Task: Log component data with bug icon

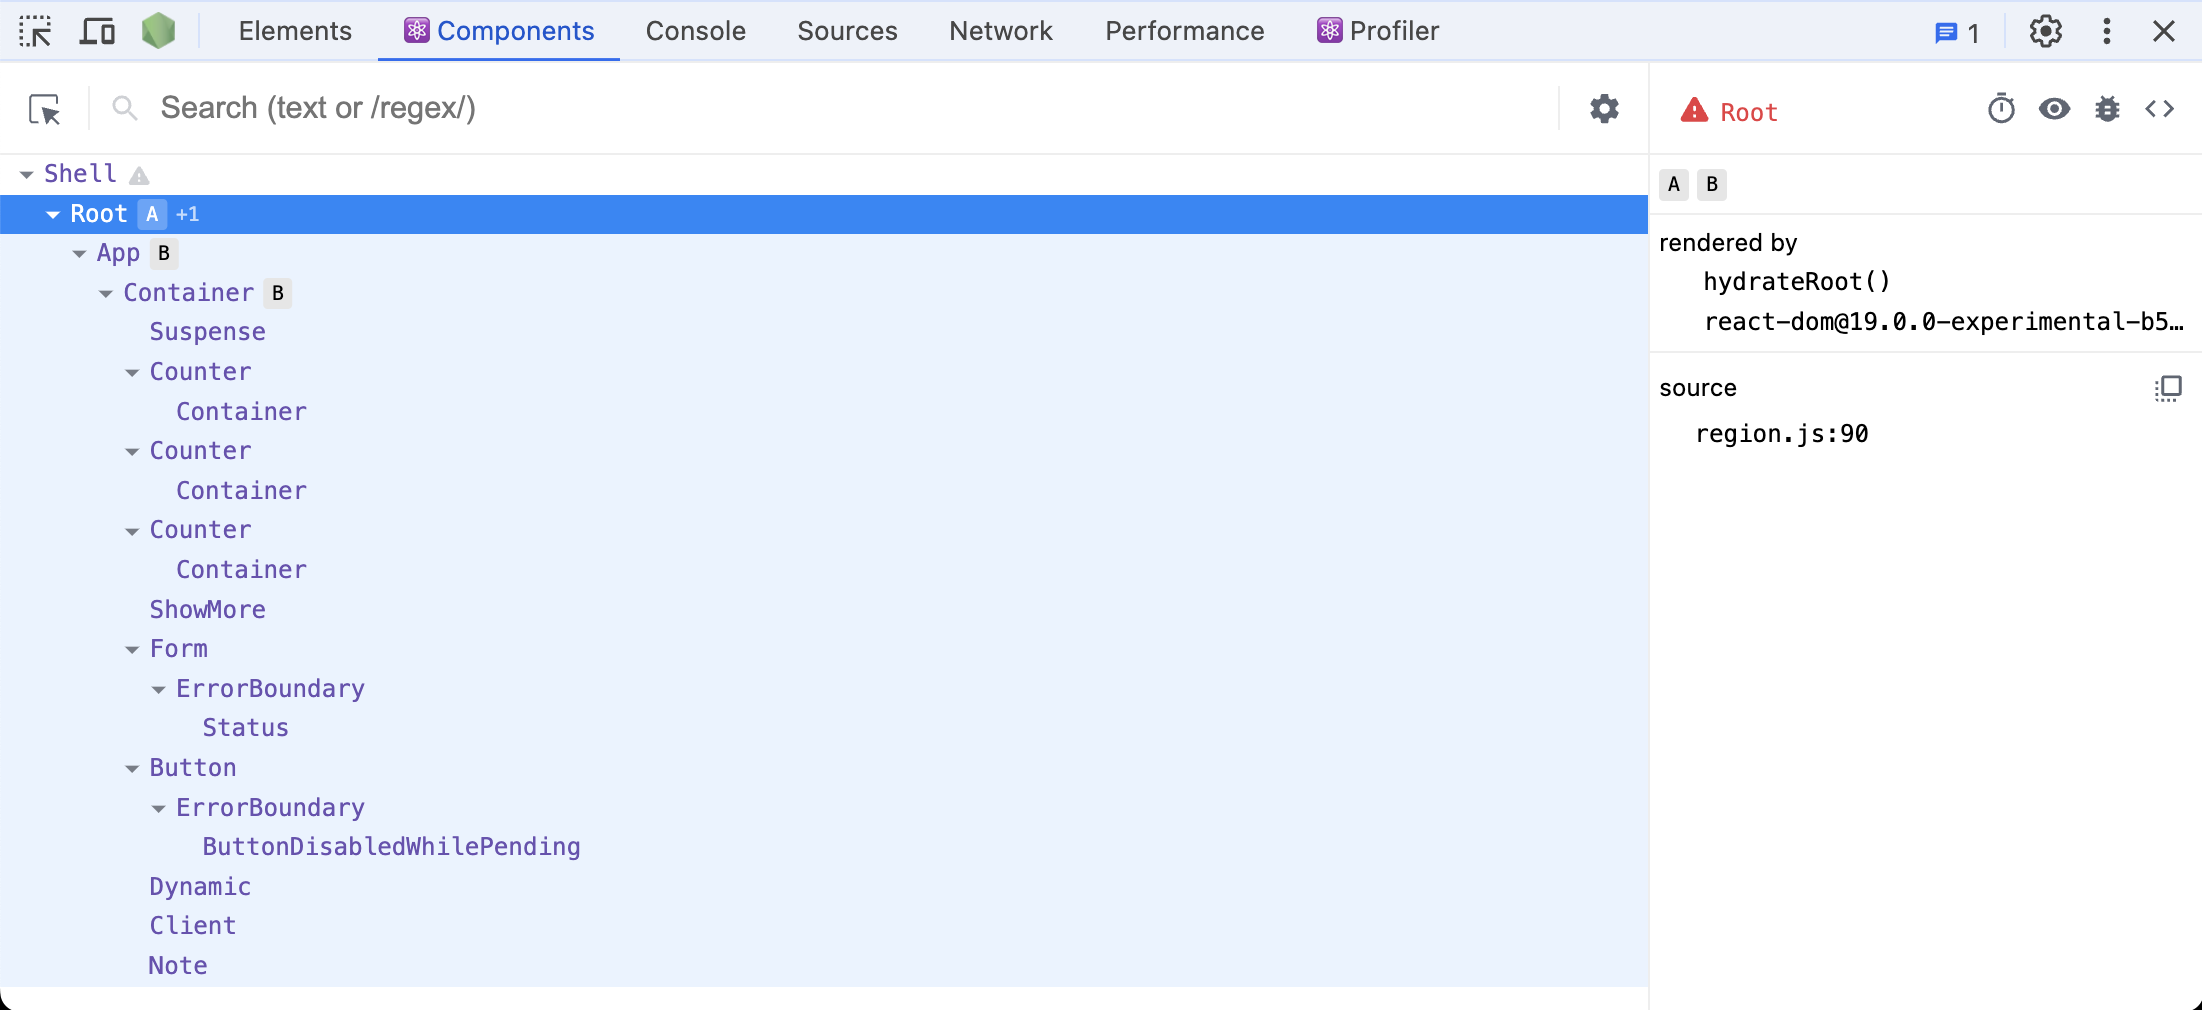Action: point(2107,109)
